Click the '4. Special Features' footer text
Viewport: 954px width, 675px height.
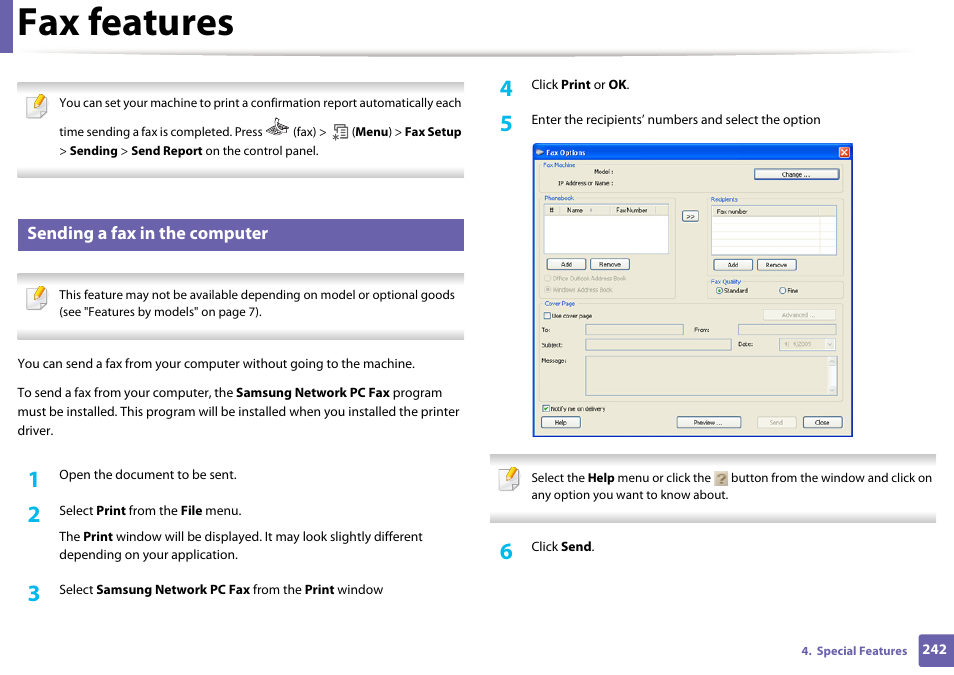[x=854, y=651]
